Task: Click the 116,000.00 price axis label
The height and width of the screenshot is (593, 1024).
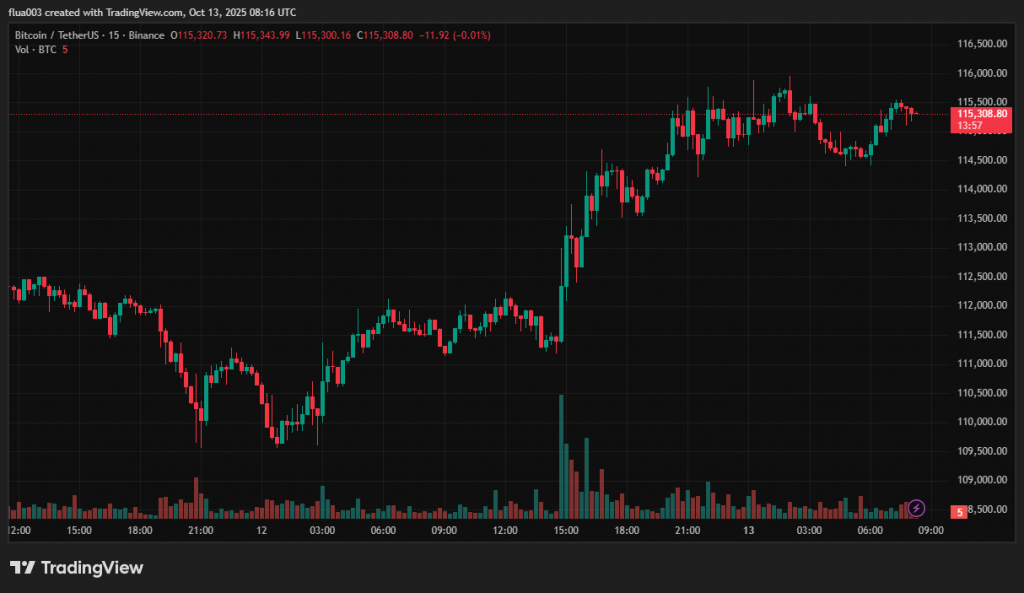Action: [x=980, y=73]
